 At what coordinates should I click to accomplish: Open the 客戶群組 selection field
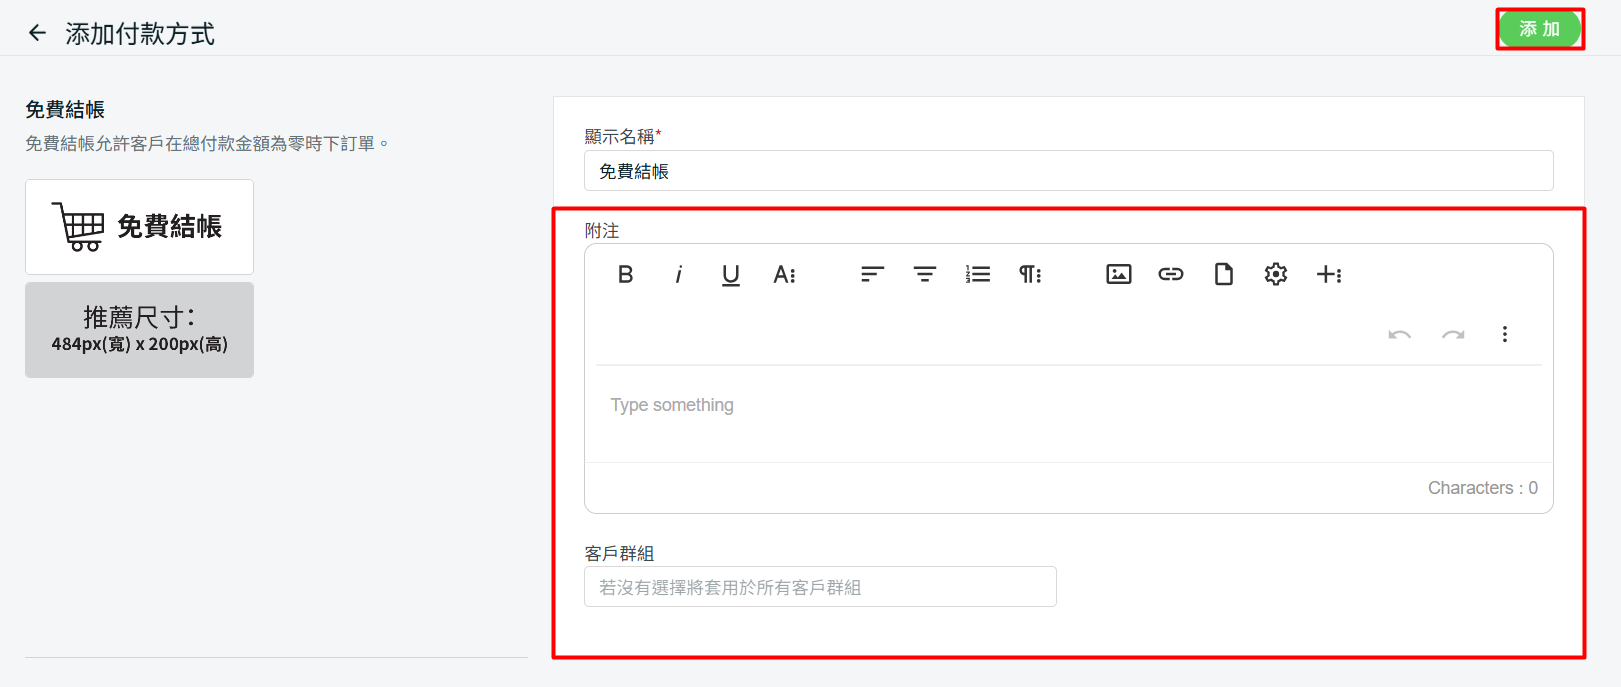coord(819,587)
